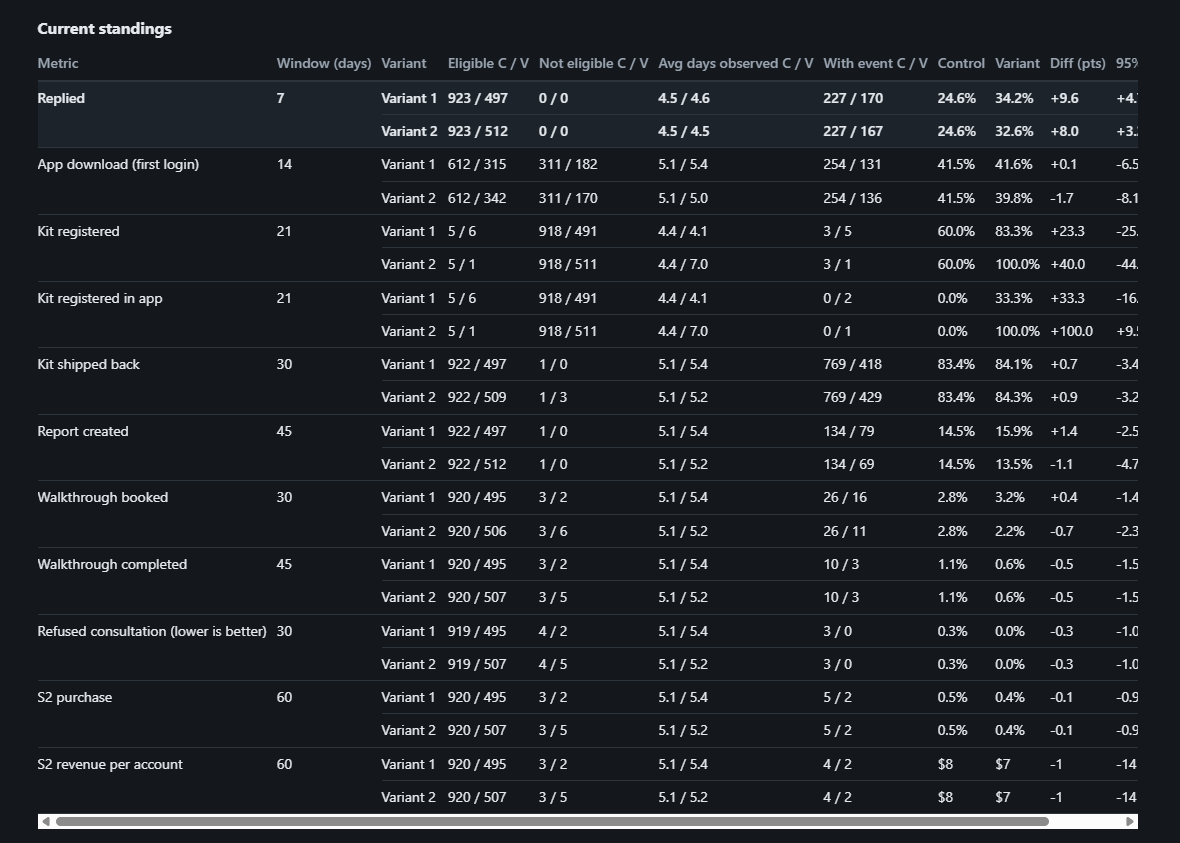Click variant rate '32.6%'
1180x843 pixels.
coord(1014,131)
